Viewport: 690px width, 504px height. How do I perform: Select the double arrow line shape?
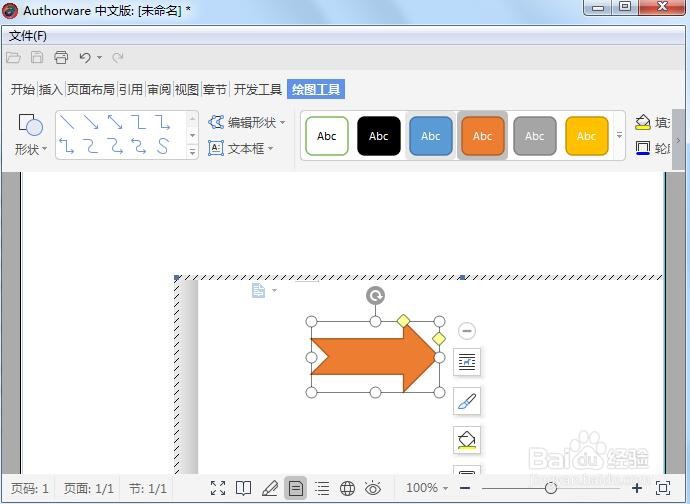coord(115,122)
